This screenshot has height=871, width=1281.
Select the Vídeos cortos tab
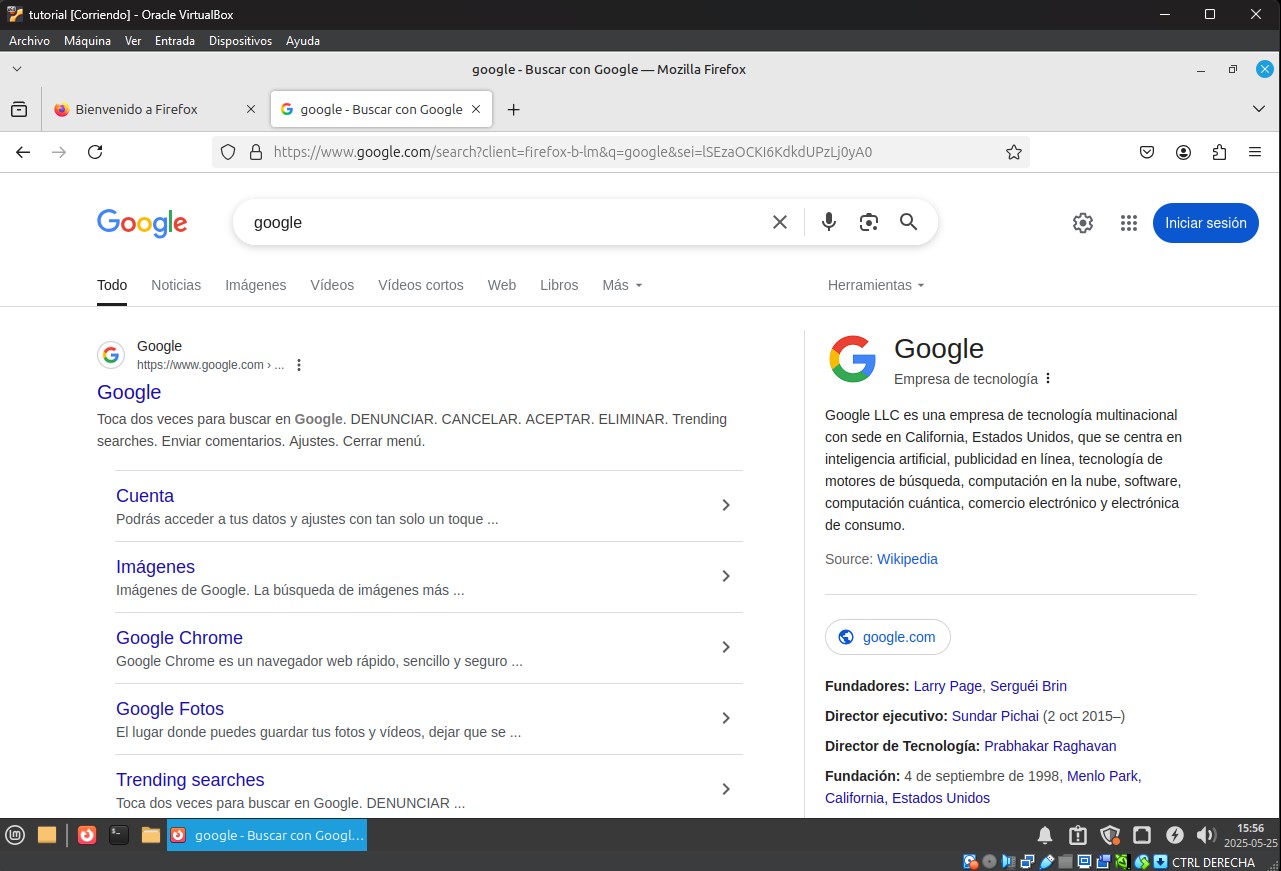(x=421, y=285)
